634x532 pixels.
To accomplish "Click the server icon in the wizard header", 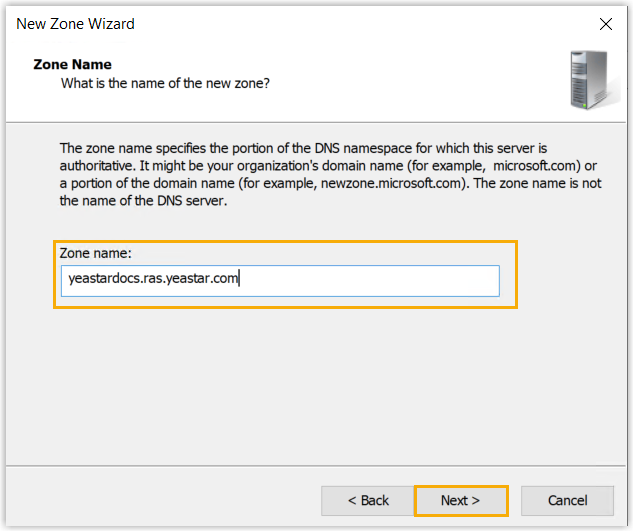I will (x=588, y=80).
